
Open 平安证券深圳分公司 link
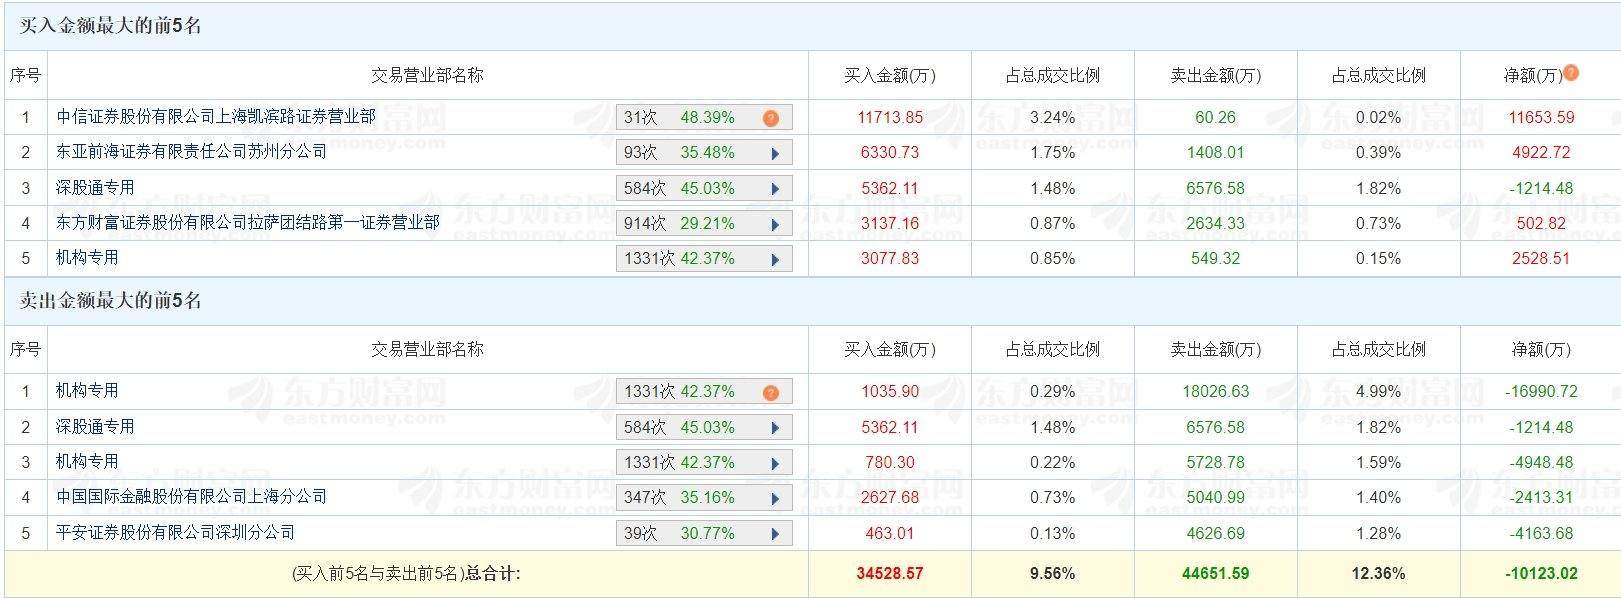(x=175, y=532)
